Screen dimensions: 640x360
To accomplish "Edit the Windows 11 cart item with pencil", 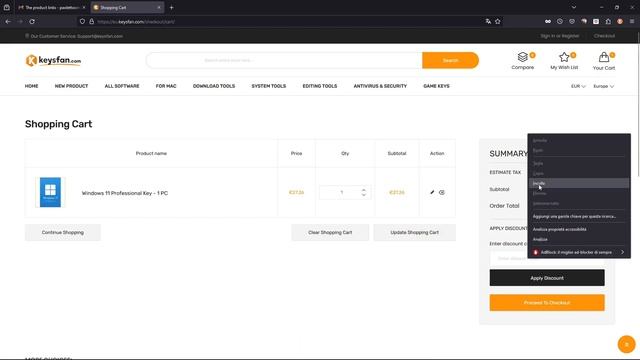I will tap(432, 192).
